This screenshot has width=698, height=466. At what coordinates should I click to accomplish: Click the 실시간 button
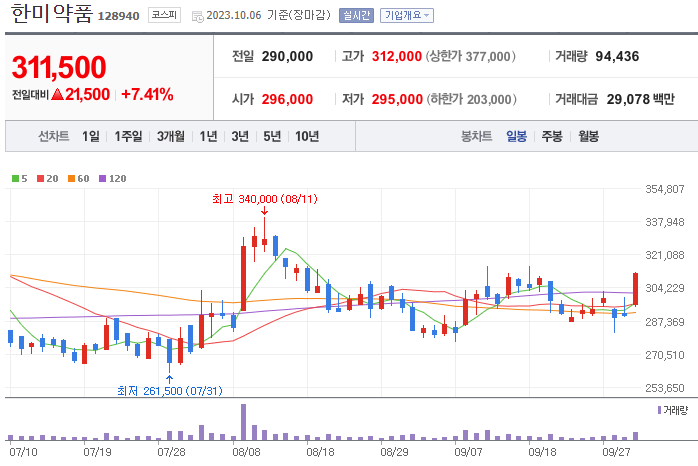(x=356, y=16)
